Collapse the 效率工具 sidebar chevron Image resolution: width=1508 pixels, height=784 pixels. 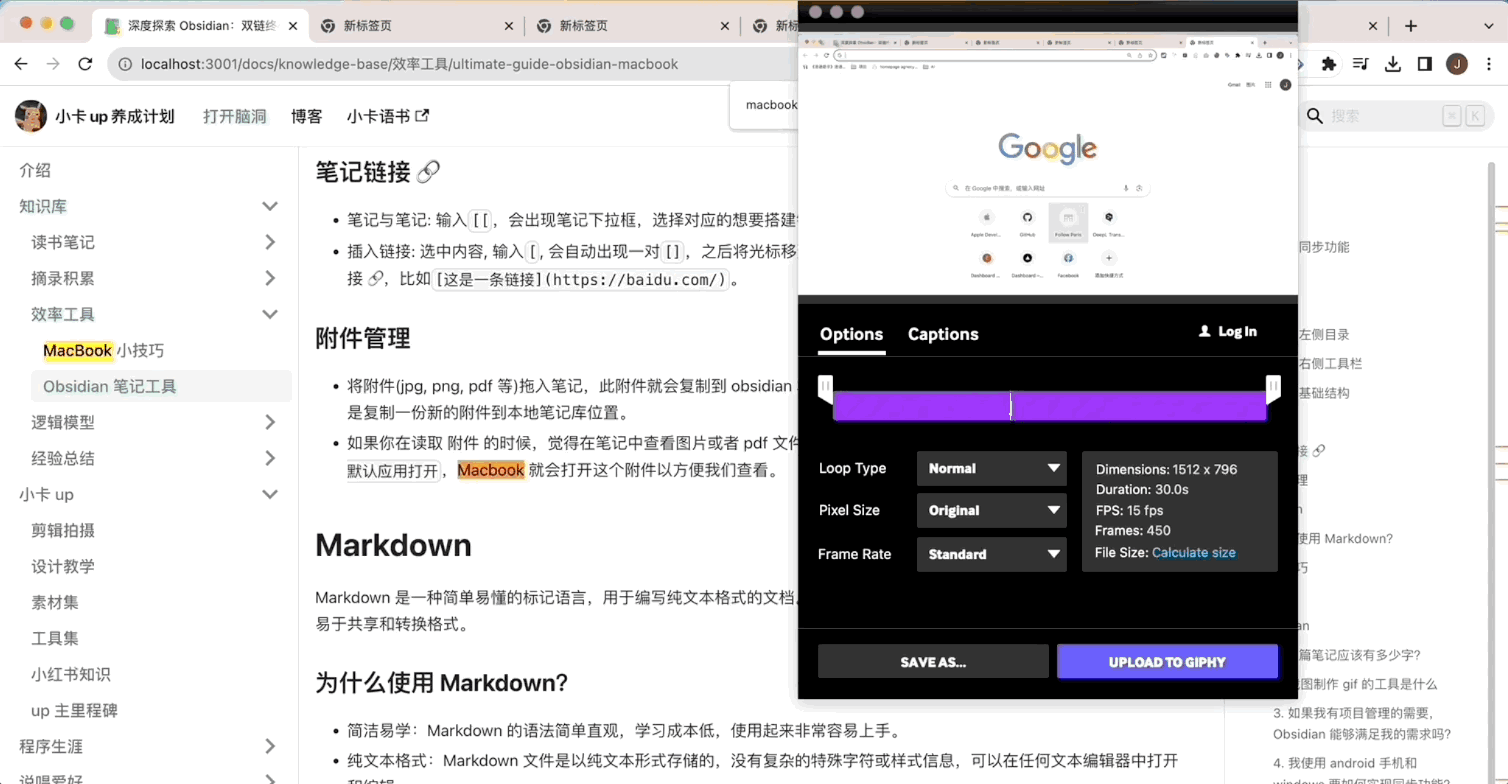(269, 314)
